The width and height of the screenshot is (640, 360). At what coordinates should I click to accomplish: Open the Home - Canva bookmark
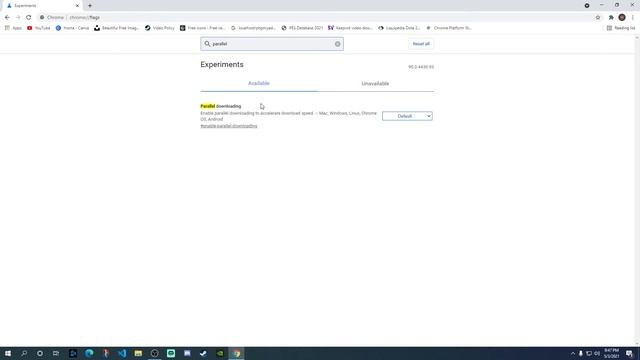[72, 28]
